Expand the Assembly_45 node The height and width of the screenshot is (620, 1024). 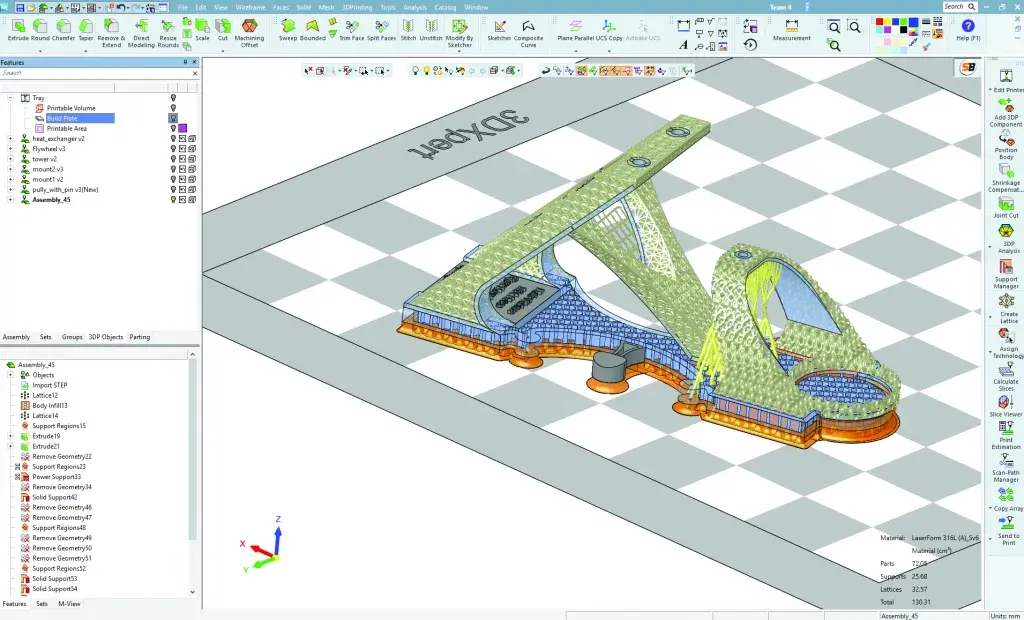pyautogui.click(x=9, y=199)
